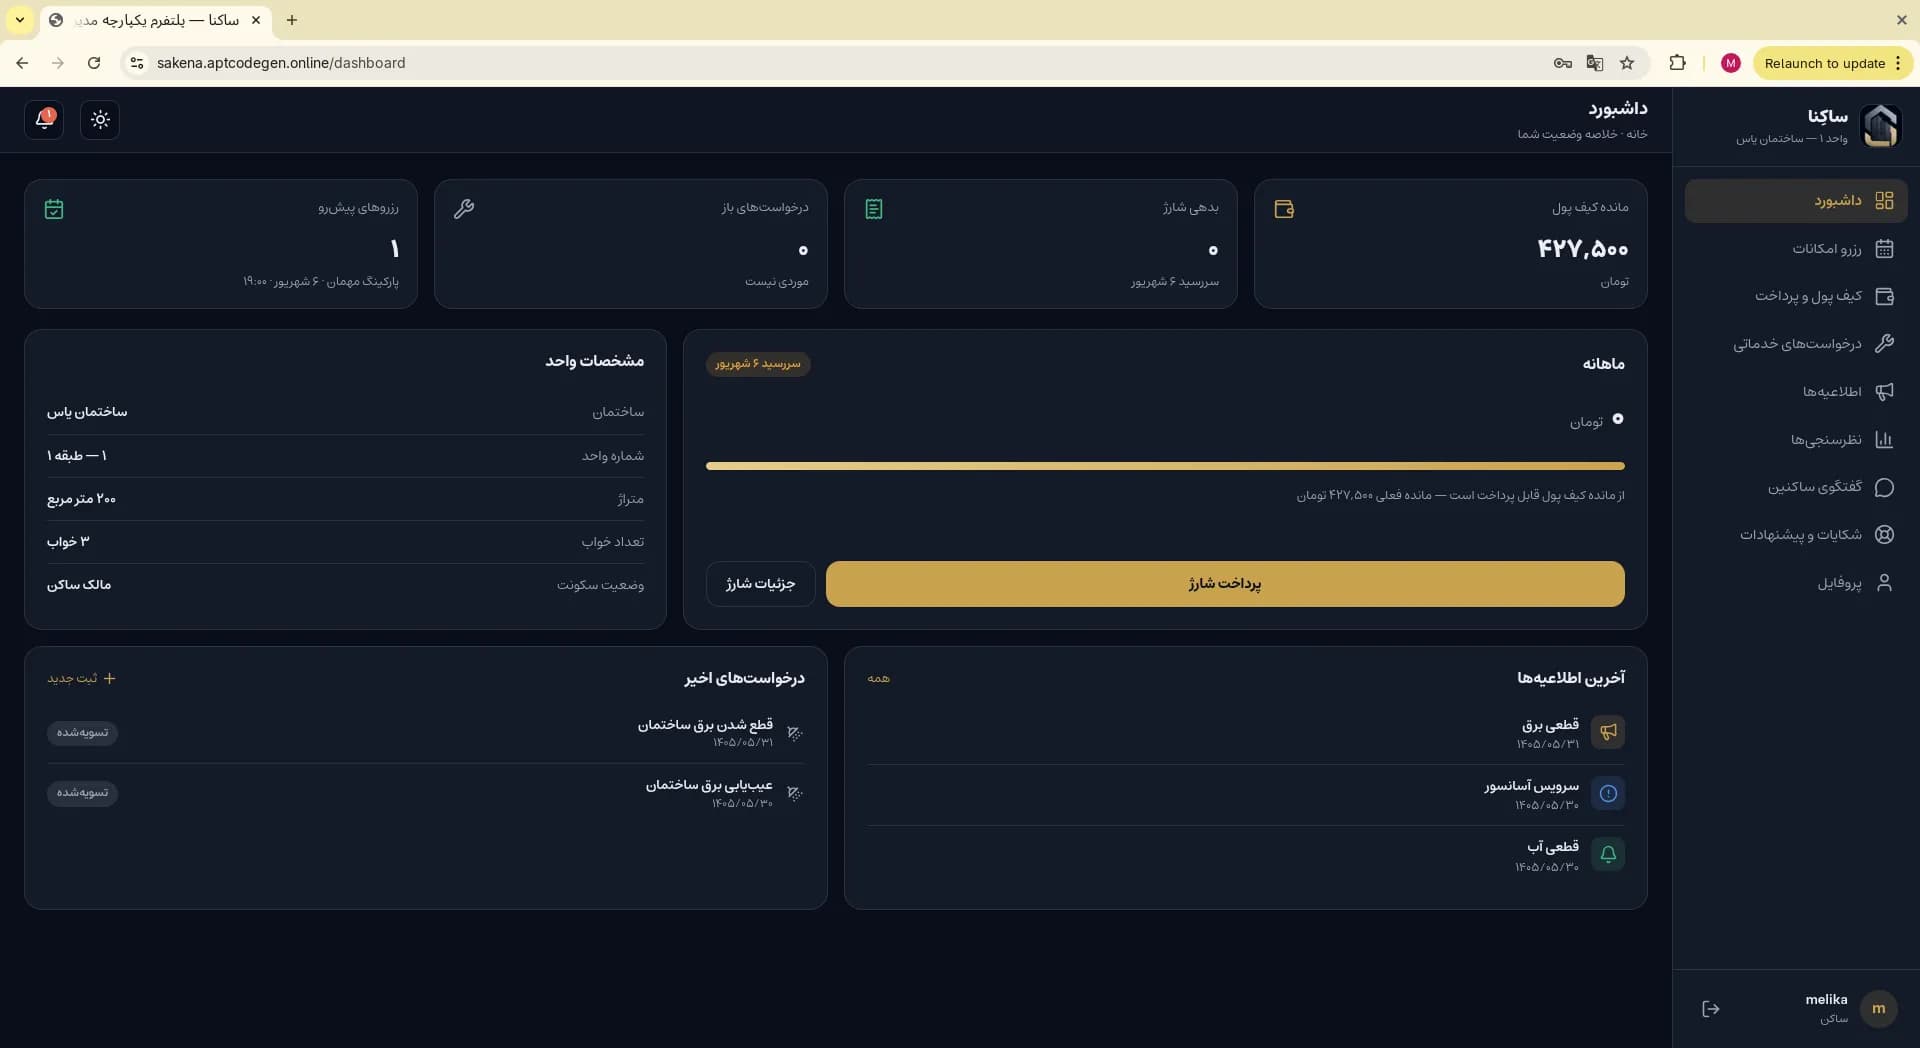Click the ۴۲۷,۵۰۰ wallet balance value
The image size is (1920, 1048).
1583,249
